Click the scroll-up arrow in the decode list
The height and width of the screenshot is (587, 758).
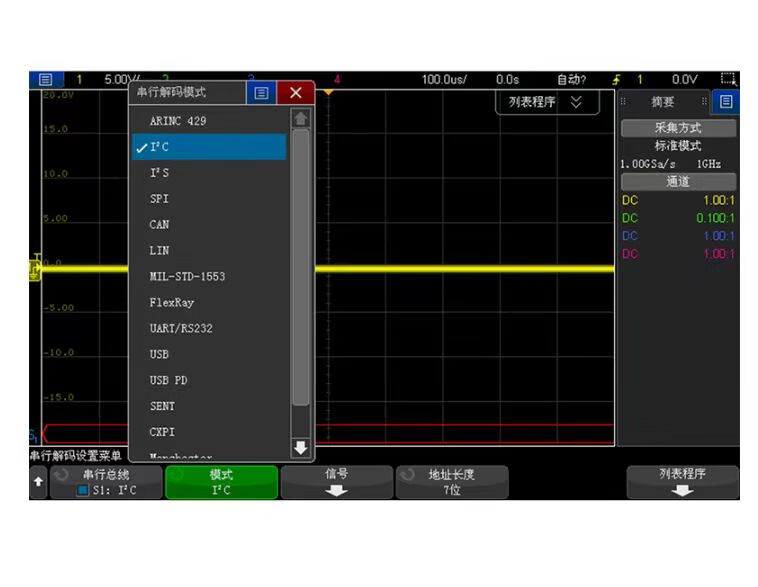(x=300, y=119)
